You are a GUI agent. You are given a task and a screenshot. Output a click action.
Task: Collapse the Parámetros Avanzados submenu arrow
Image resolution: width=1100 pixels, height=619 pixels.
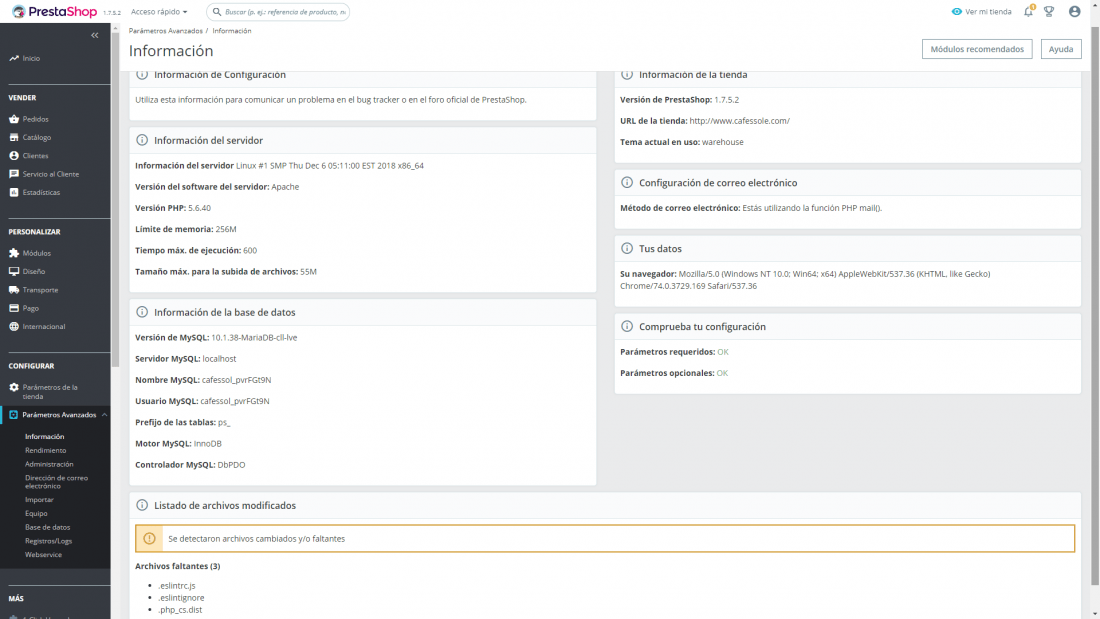(105, 415)
